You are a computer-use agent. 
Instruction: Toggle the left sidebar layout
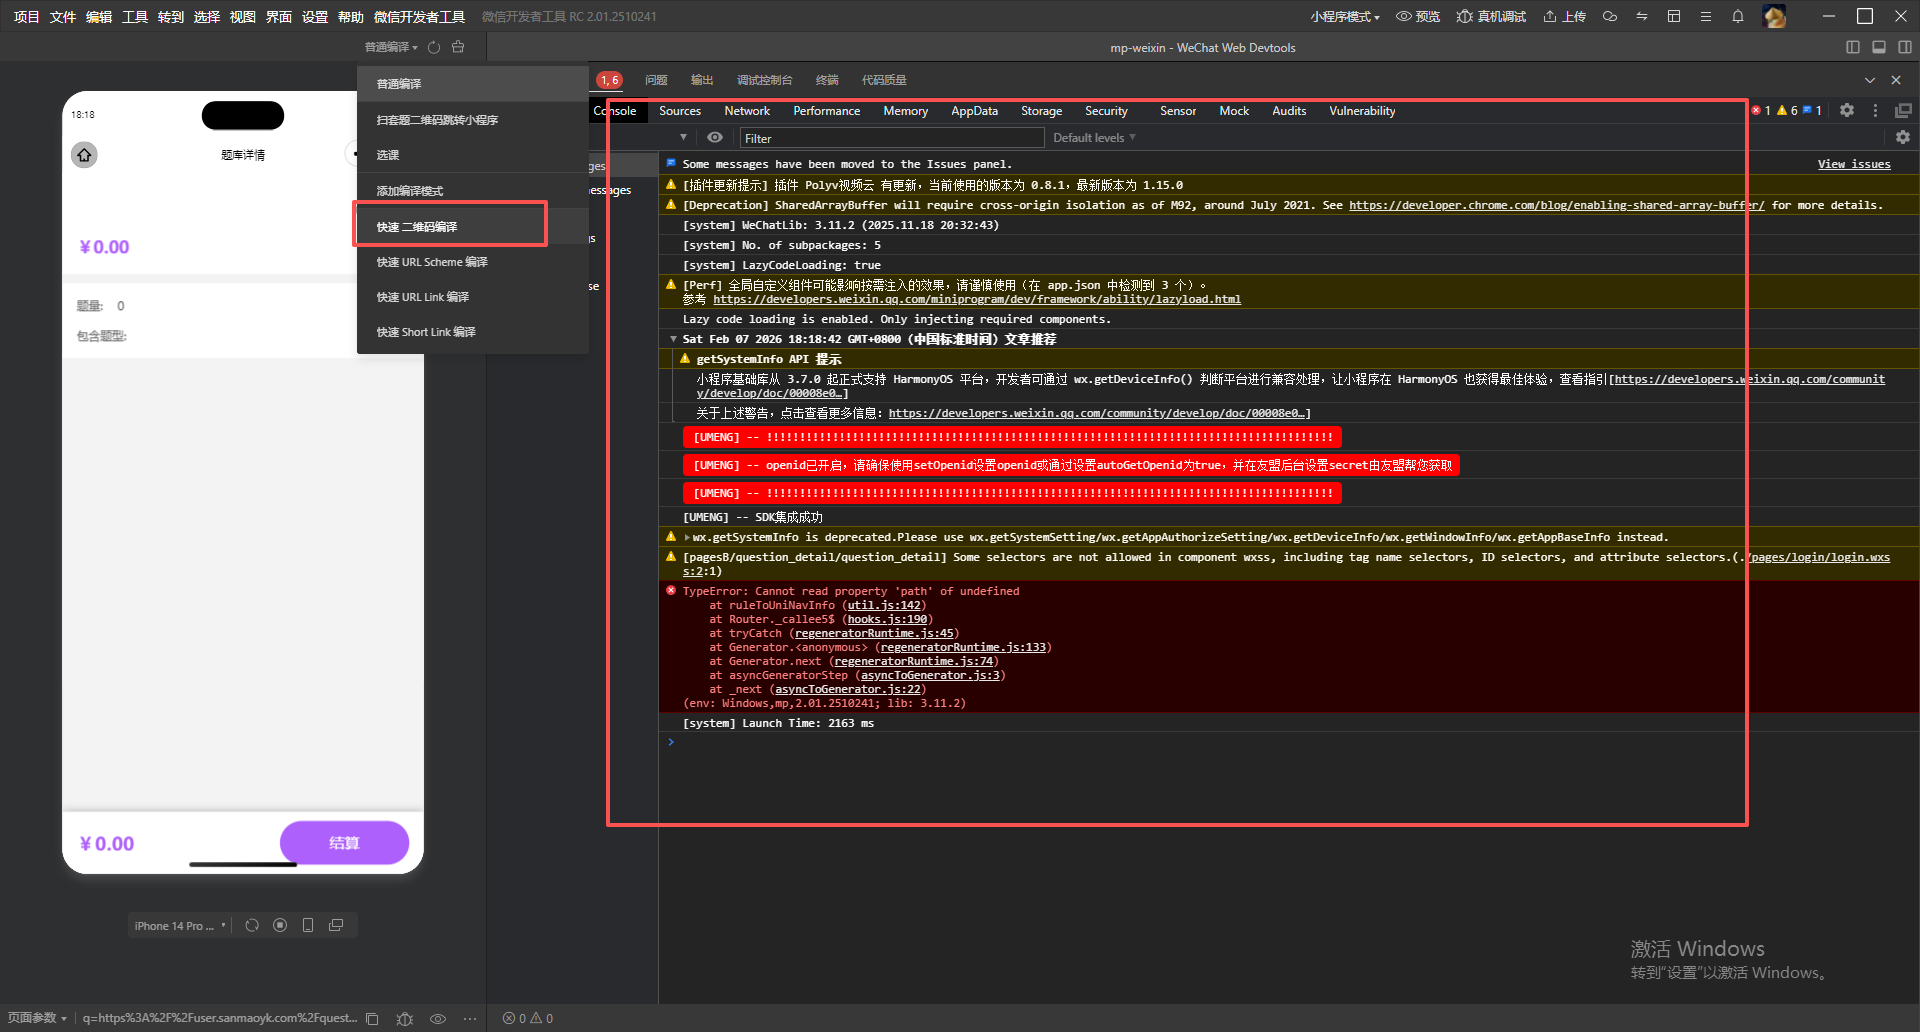1853,47
